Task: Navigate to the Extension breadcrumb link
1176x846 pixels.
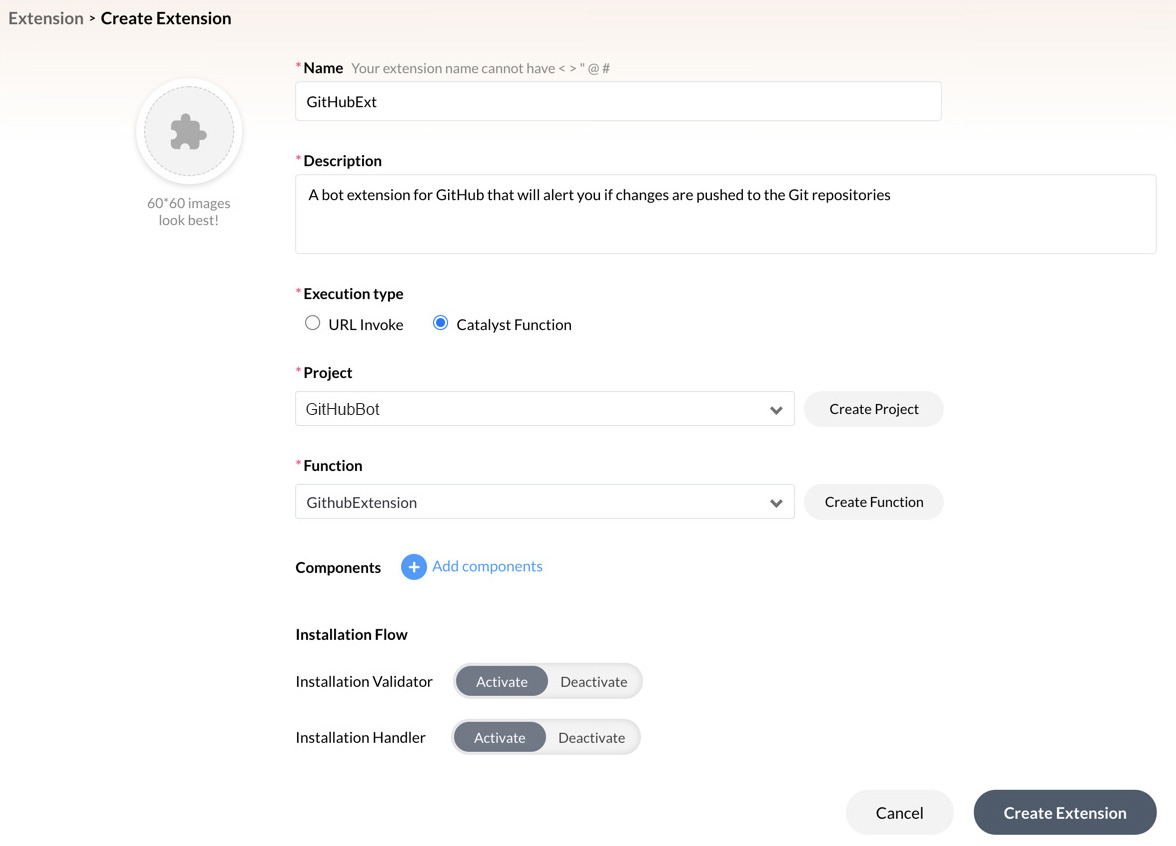Action: click(x=46, y=17)
